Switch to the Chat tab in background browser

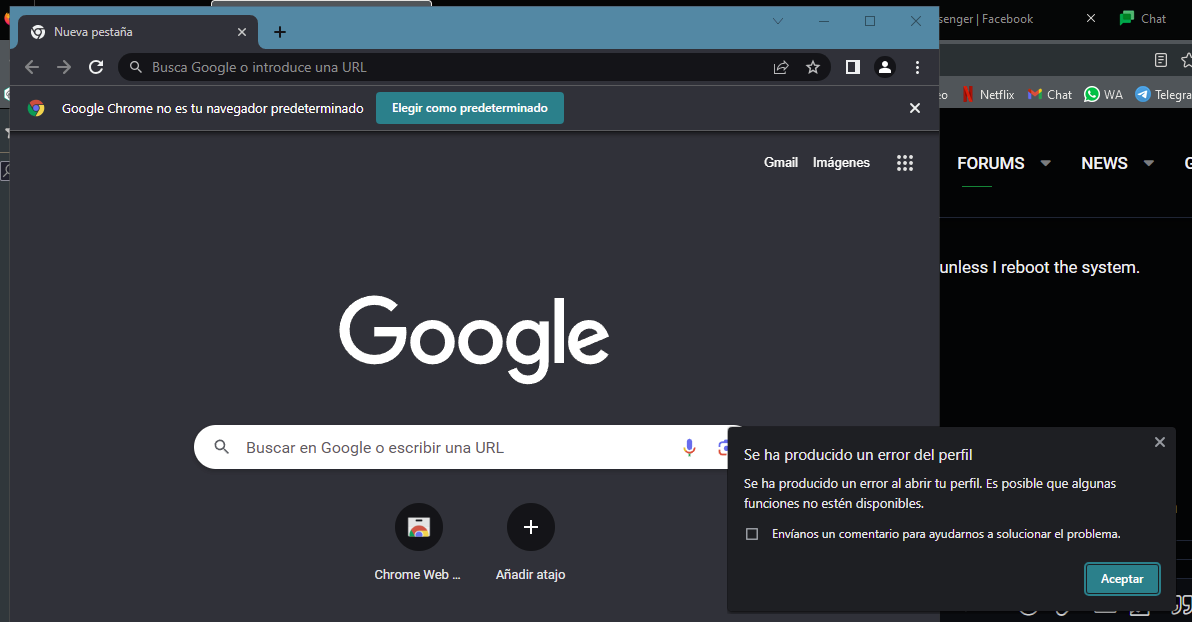(x=1145, y=18)
